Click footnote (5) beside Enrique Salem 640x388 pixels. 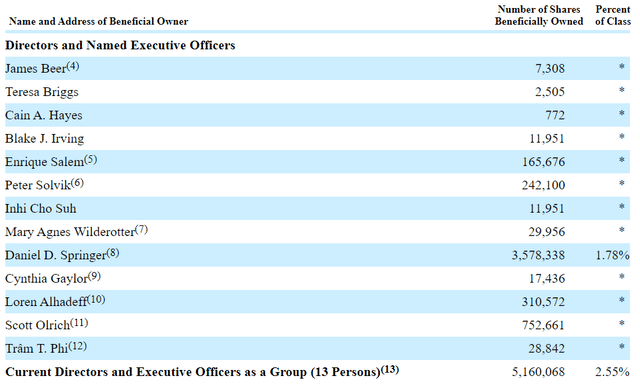tap(91, 160)
